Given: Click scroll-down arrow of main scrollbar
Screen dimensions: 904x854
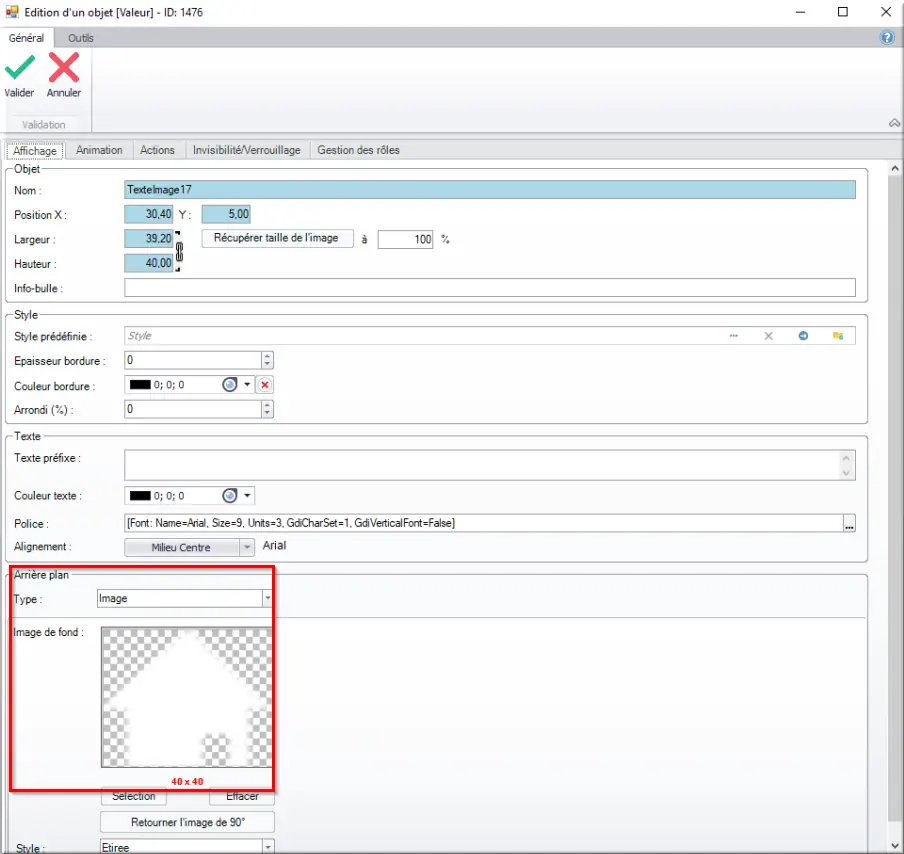Looking at the screenshot, I should pyautogui.click(x=894, y=846).
